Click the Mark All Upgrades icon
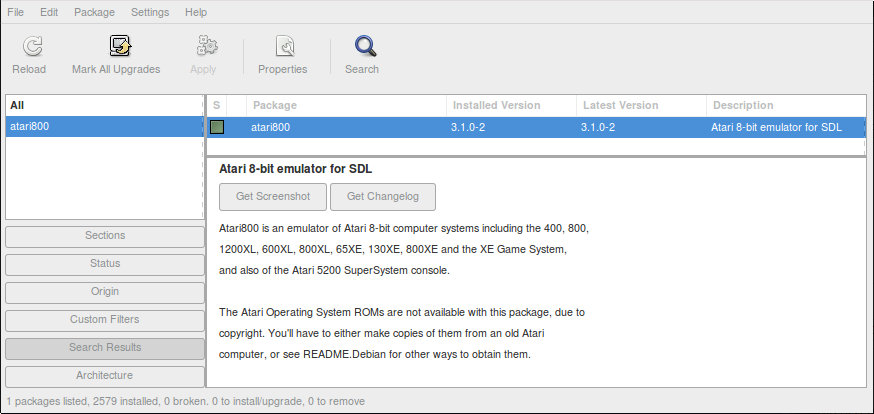The image size is (874, 414). click(116, 46)
